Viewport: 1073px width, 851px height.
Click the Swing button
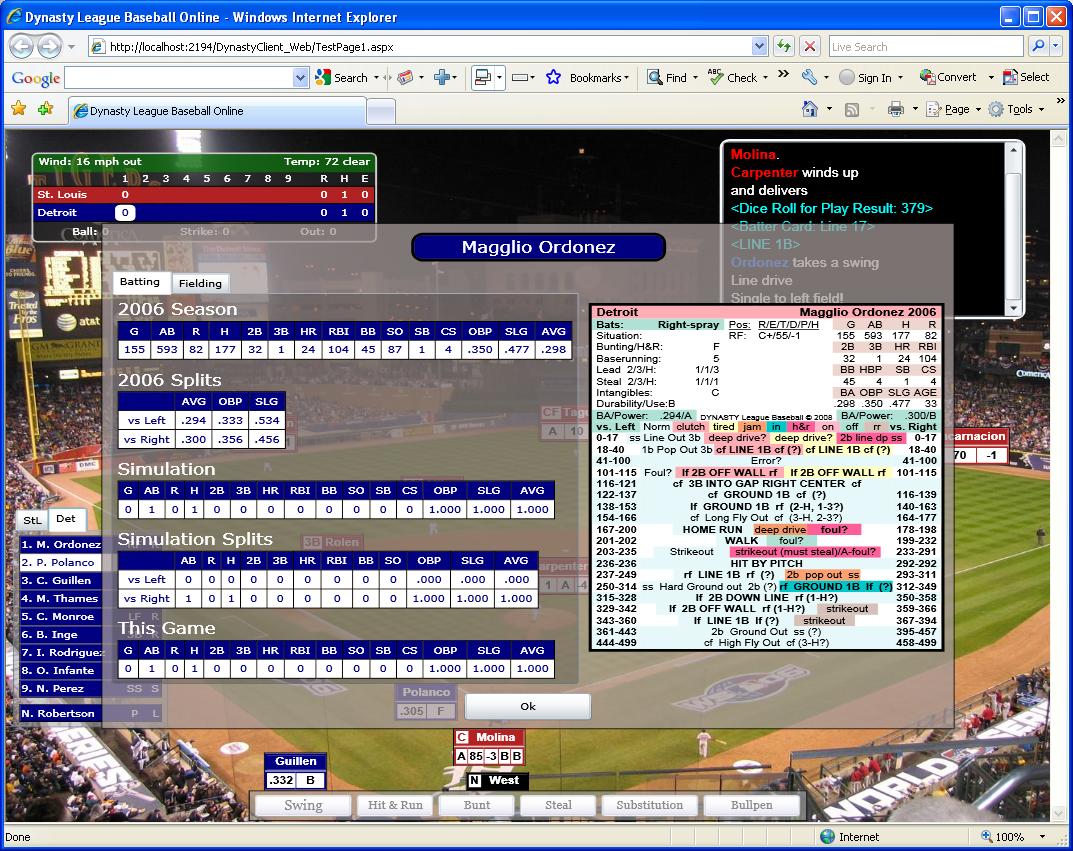tap(303, 805)
